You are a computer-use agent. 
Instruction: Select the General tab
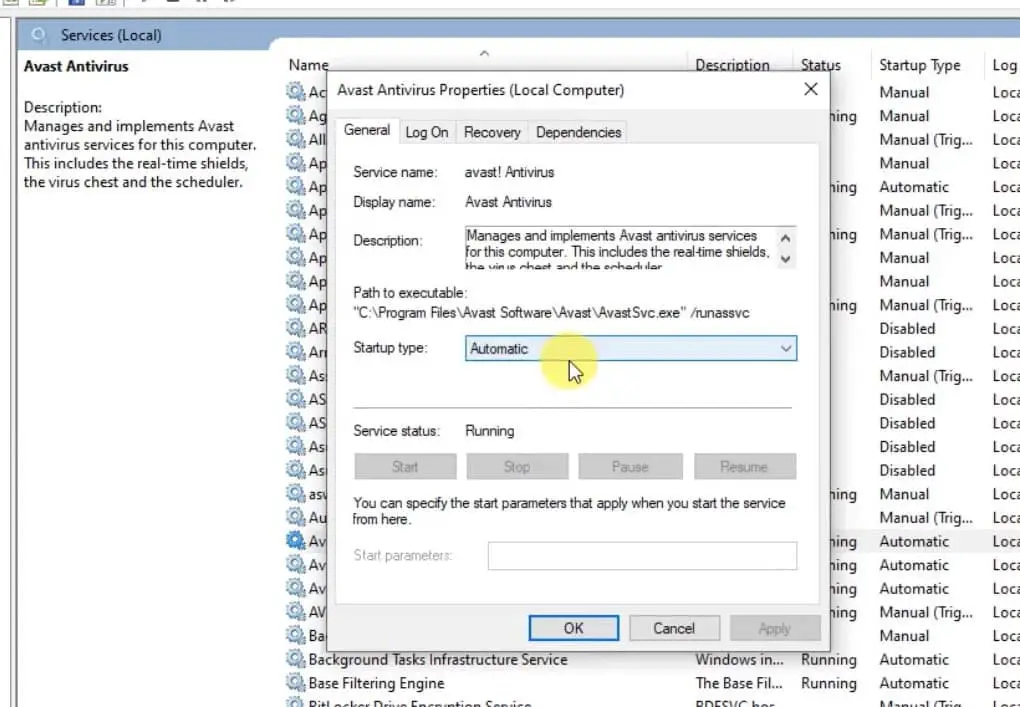point(366,130)
